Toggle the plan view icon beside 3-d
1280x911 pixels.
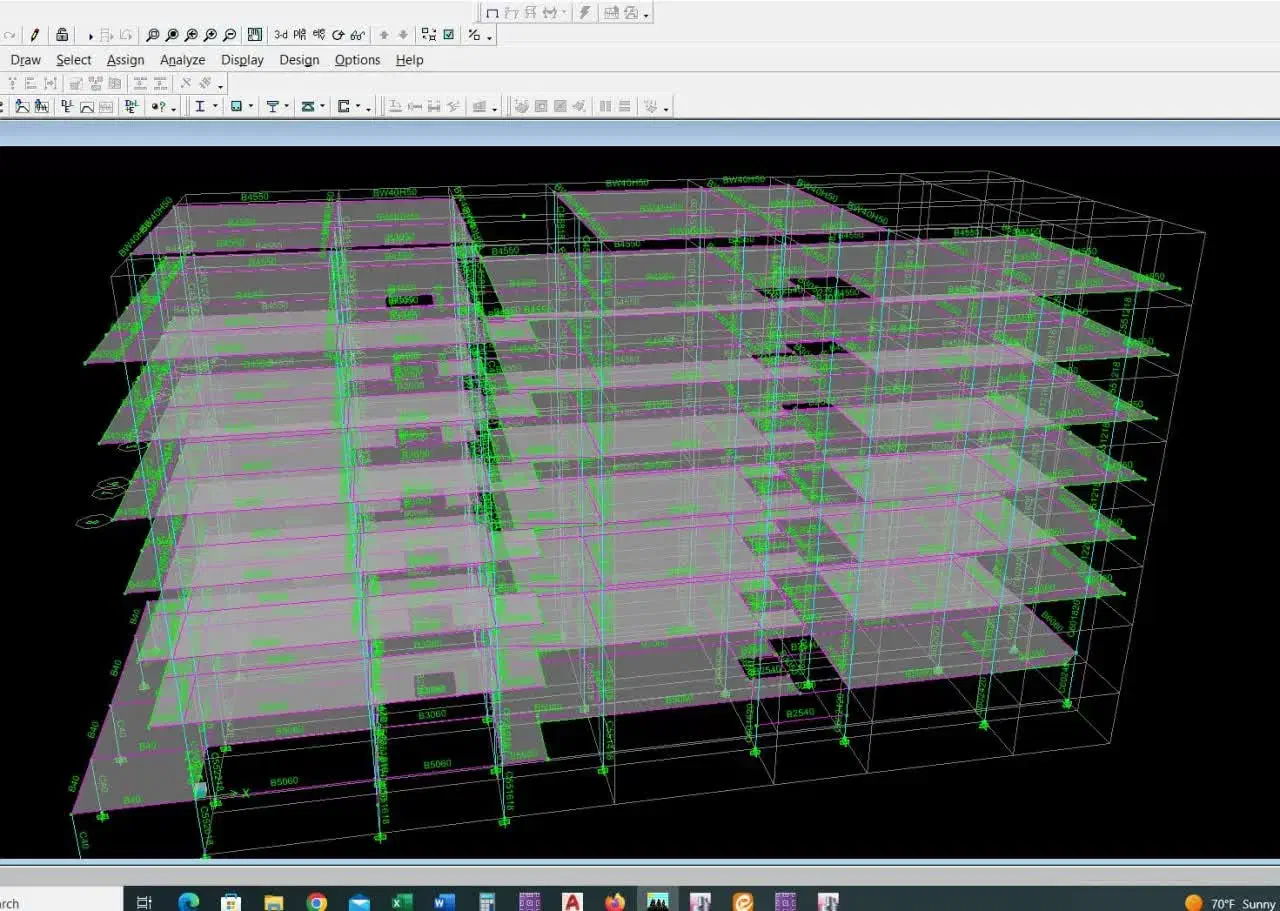pyautogui.click(x=300, y=35)
